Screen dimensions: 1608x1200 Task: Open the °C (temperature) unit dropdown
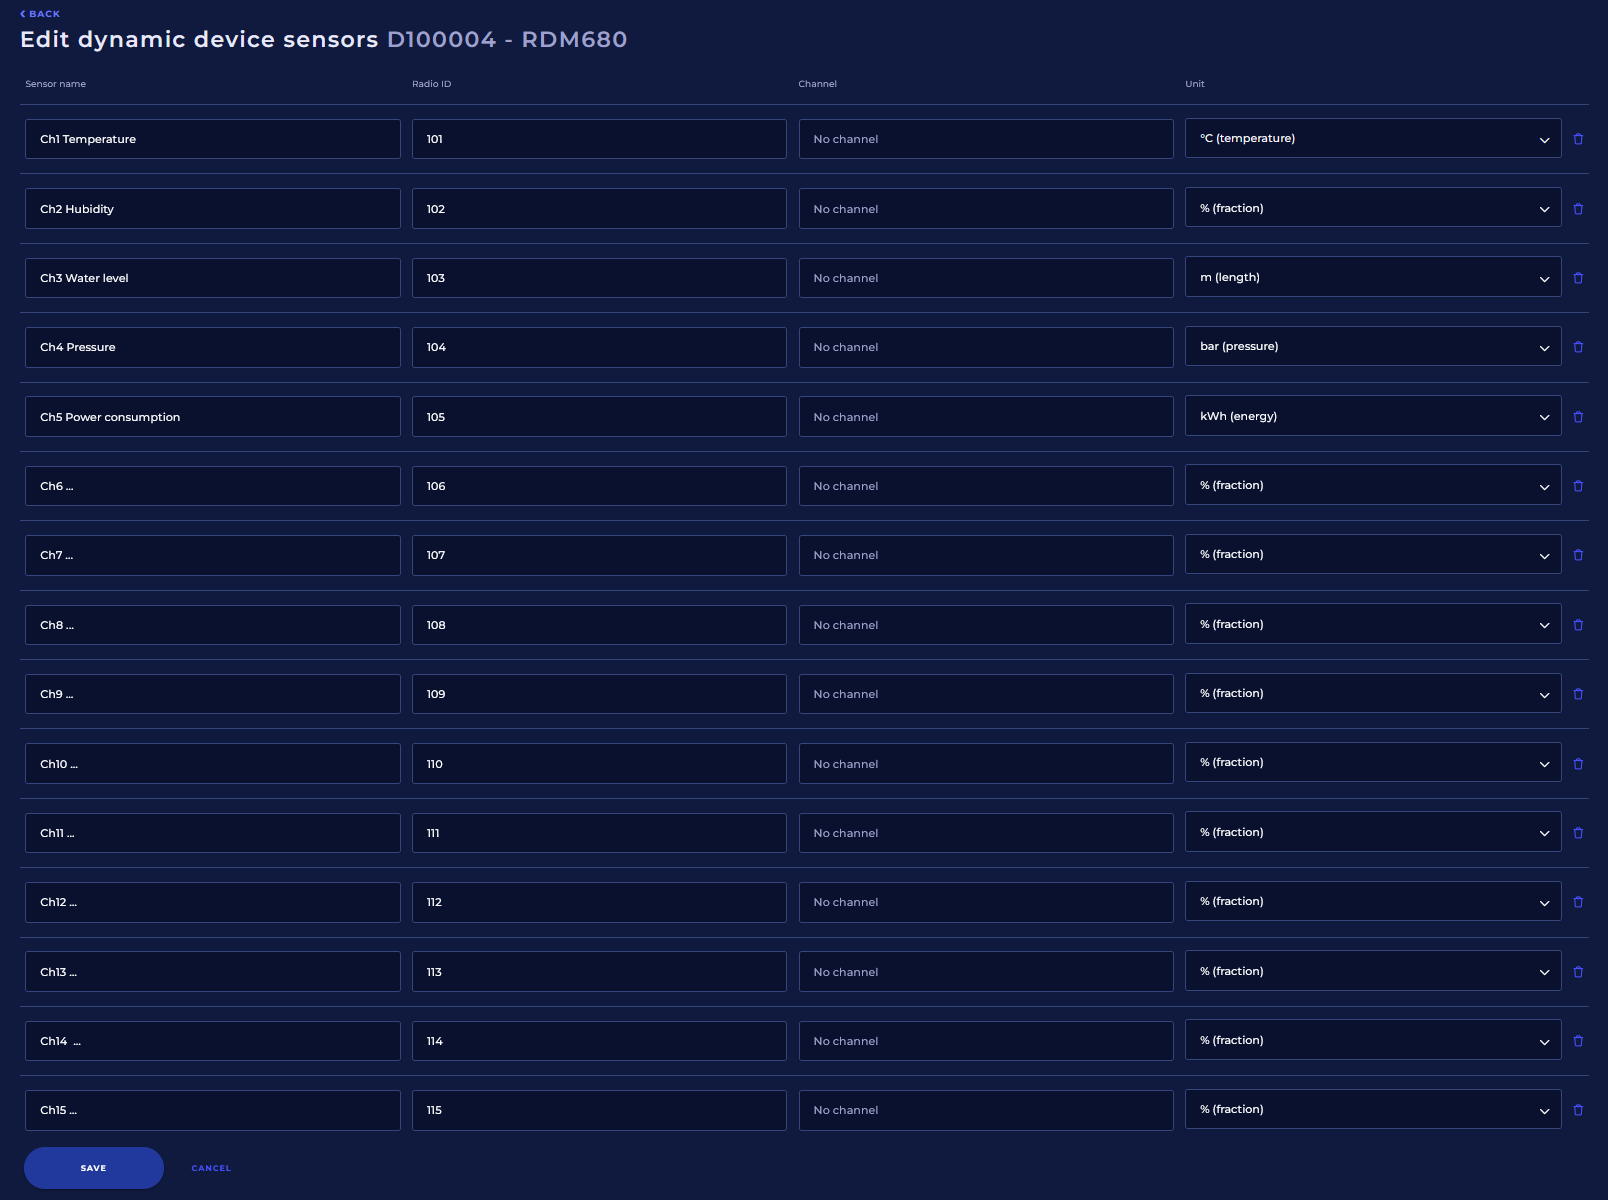pos(1372,139)
